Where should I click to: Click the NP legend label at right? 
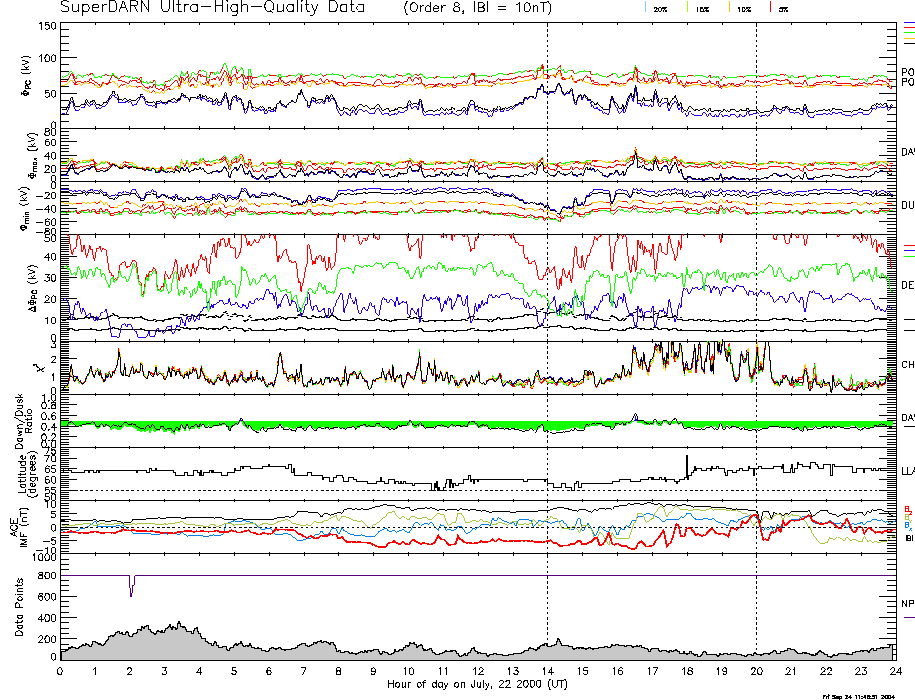907,604
